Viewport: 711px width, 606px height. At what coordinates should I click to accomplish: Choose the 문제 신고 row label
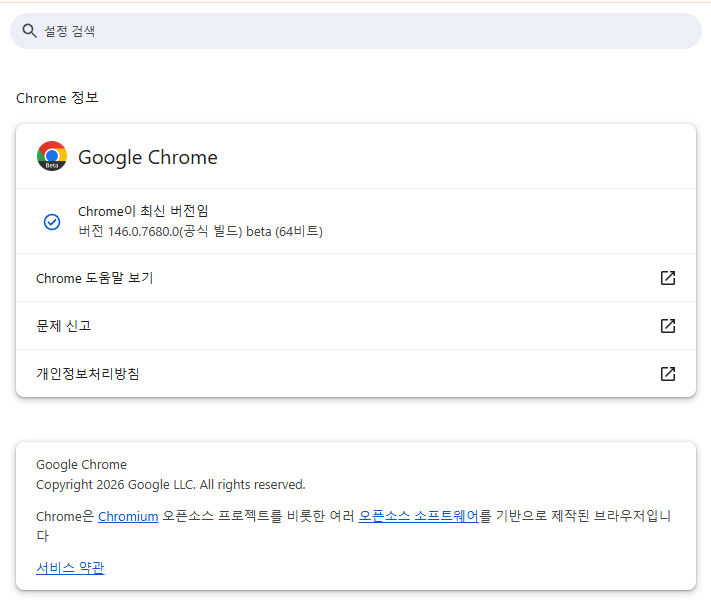point(64,326)
